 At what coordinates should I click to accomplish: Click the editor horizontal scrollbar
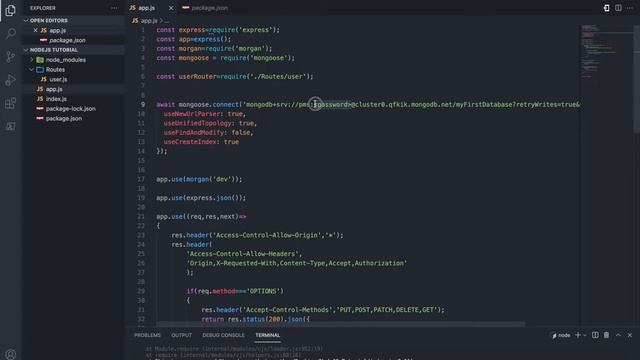[x=340, y=324]
